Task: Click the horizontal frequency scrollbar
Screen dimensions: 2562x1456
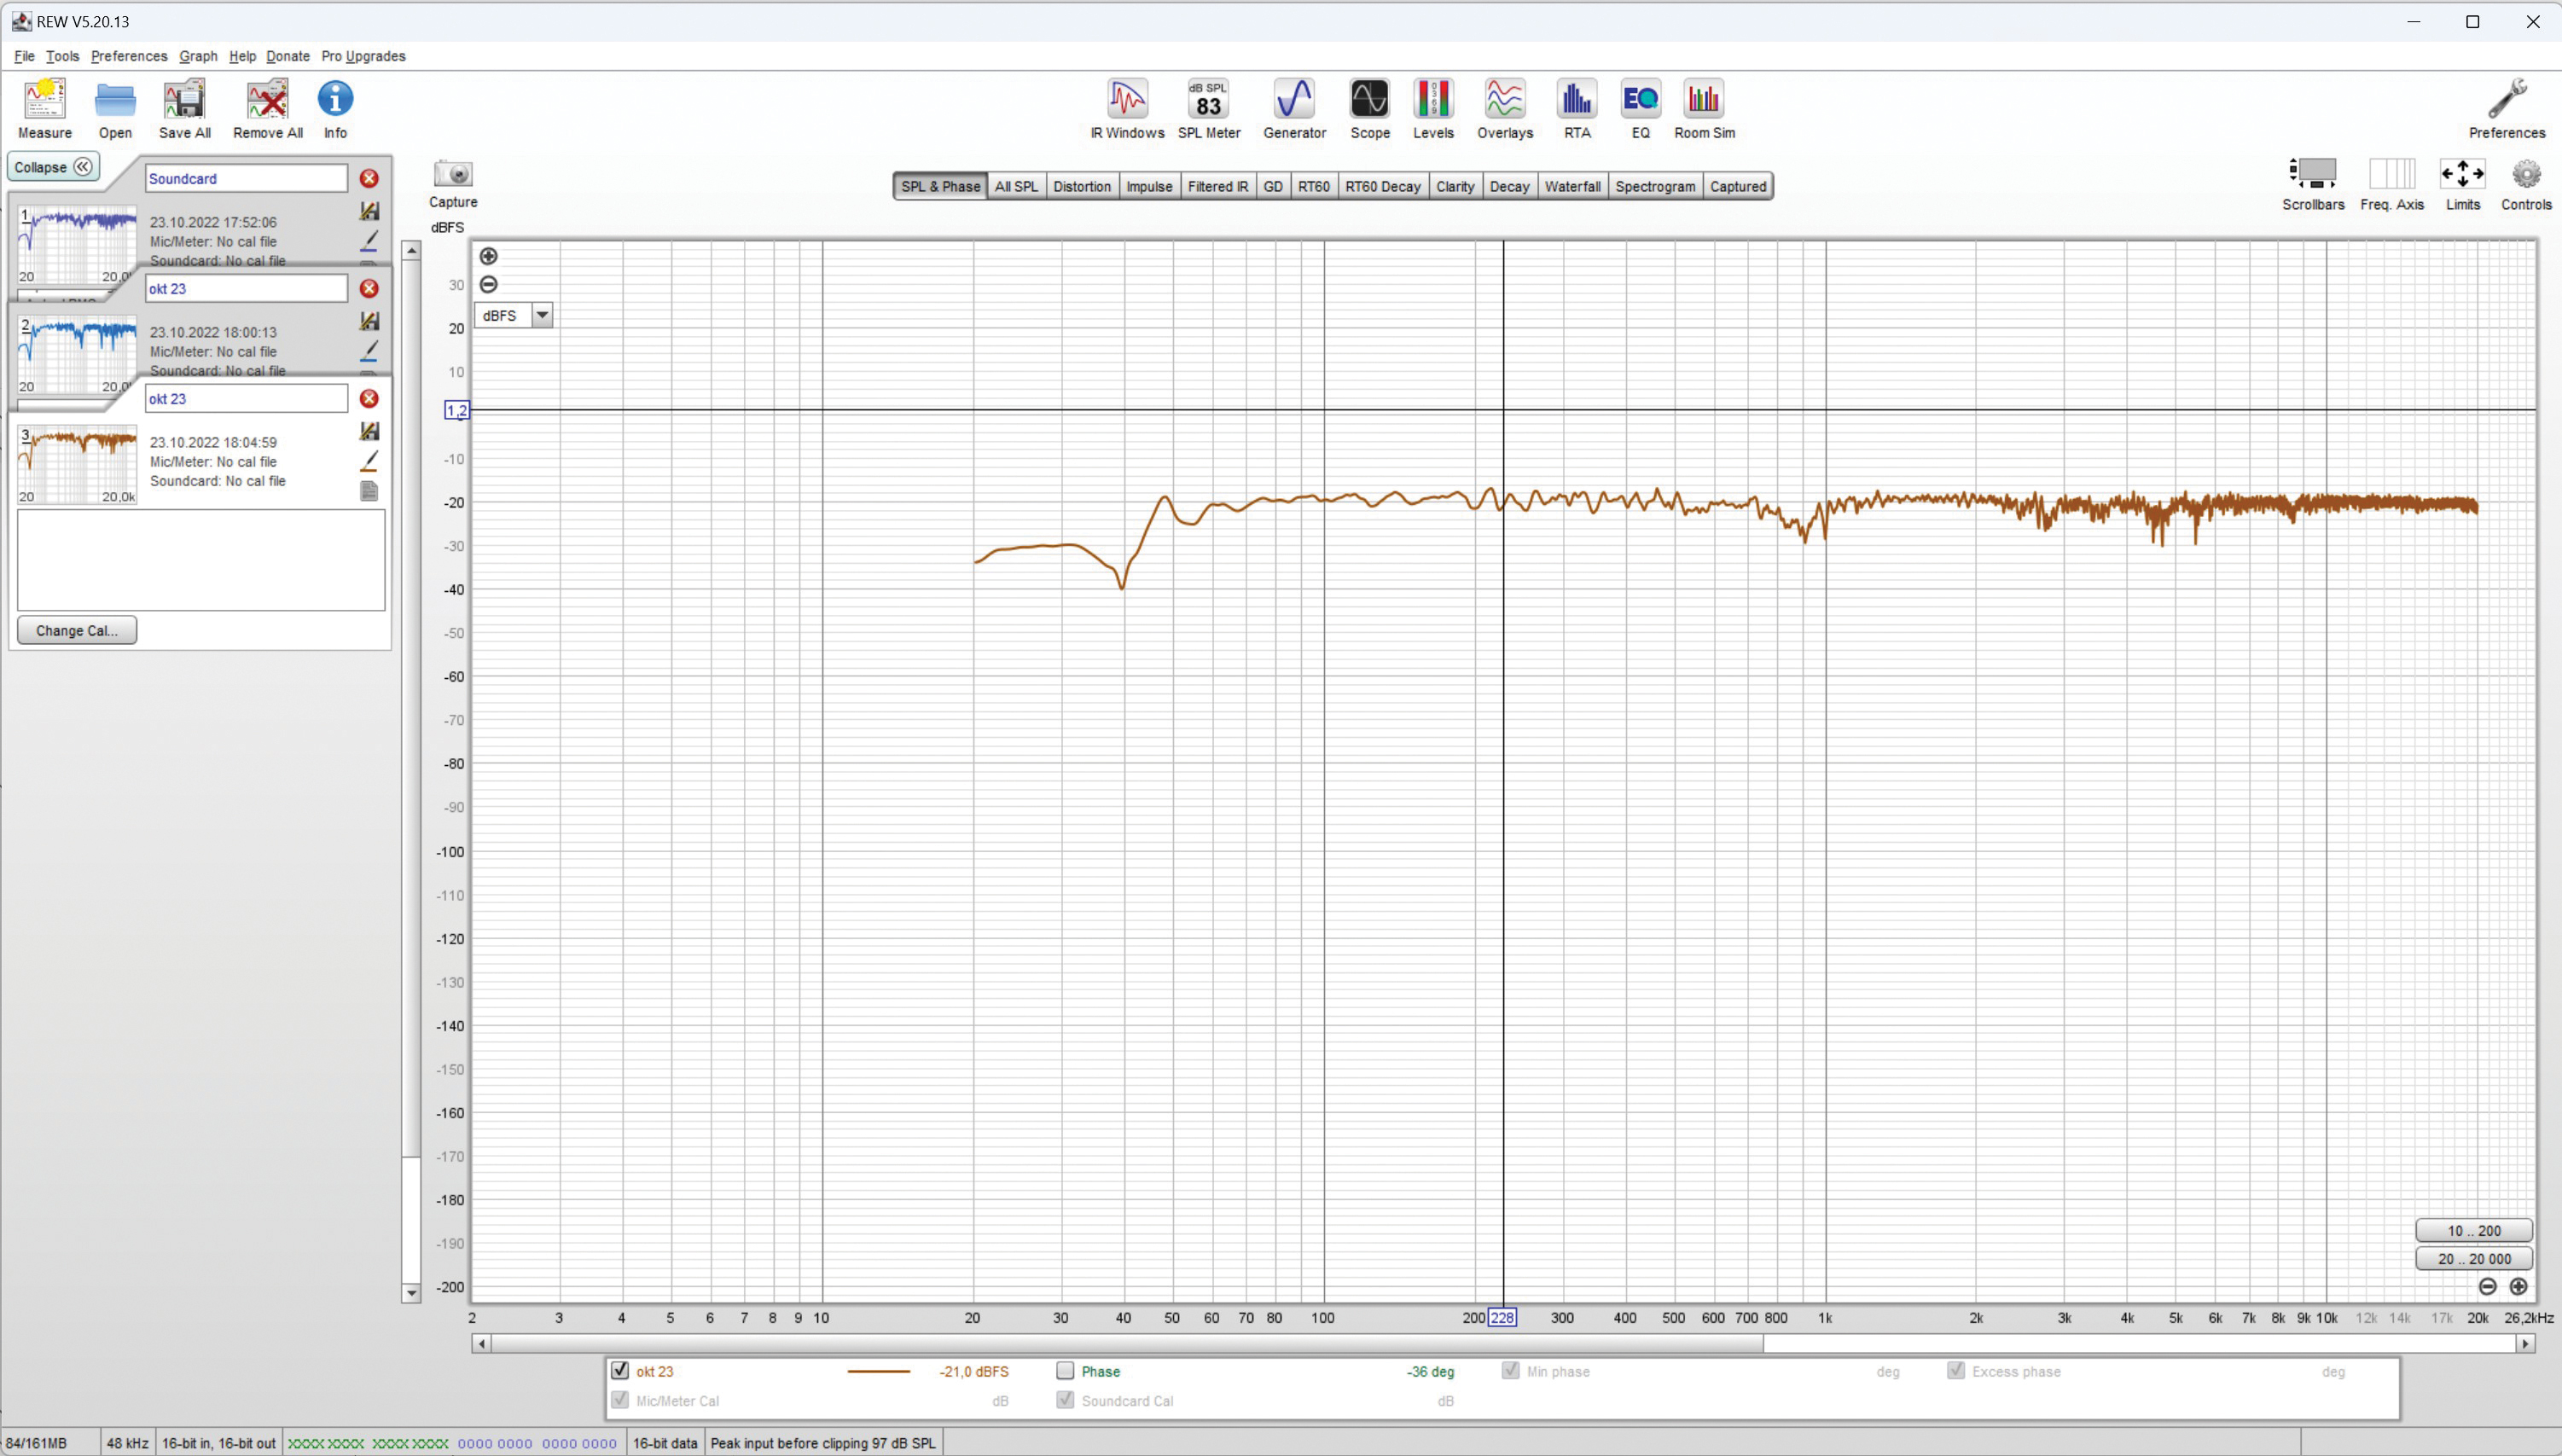Action: [x=1126, y=1344]
